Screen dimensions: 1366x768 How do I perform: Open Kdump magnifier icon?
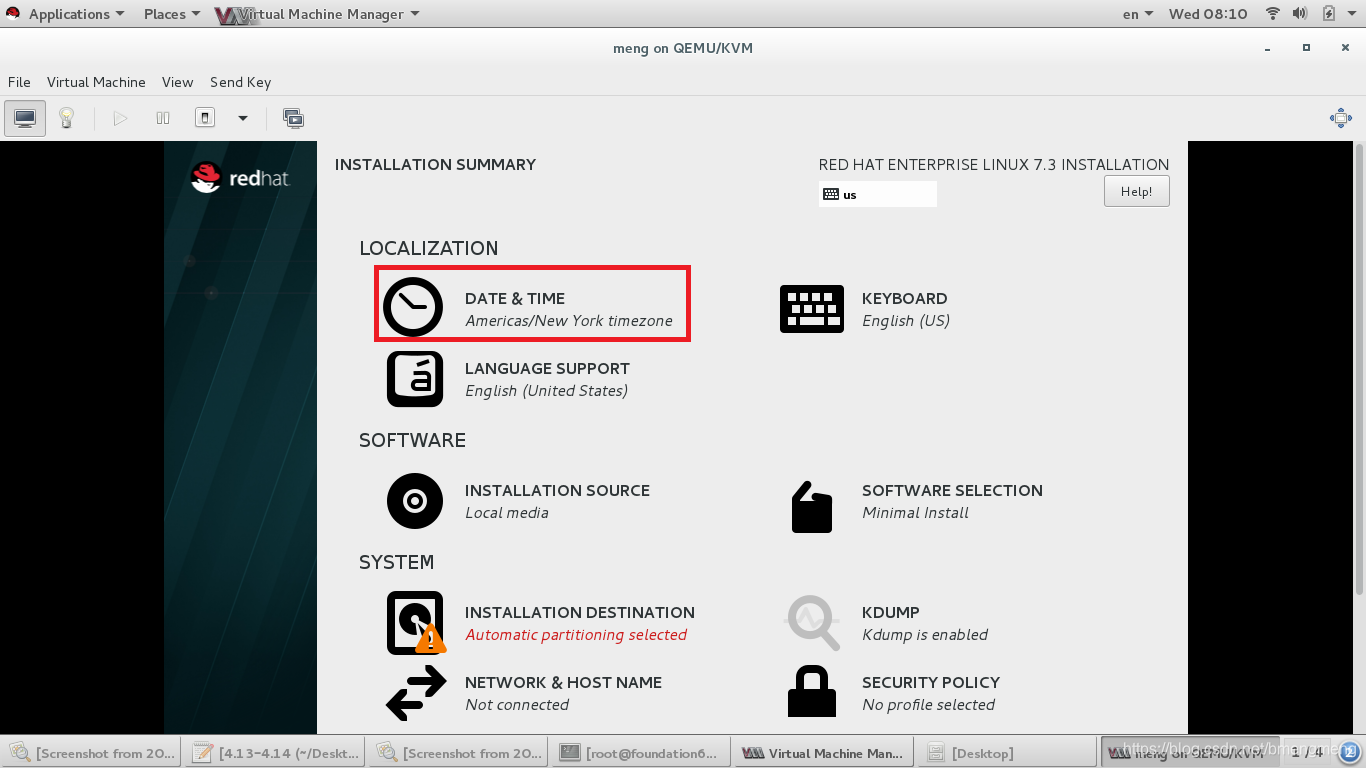click(x=812, y=623)
